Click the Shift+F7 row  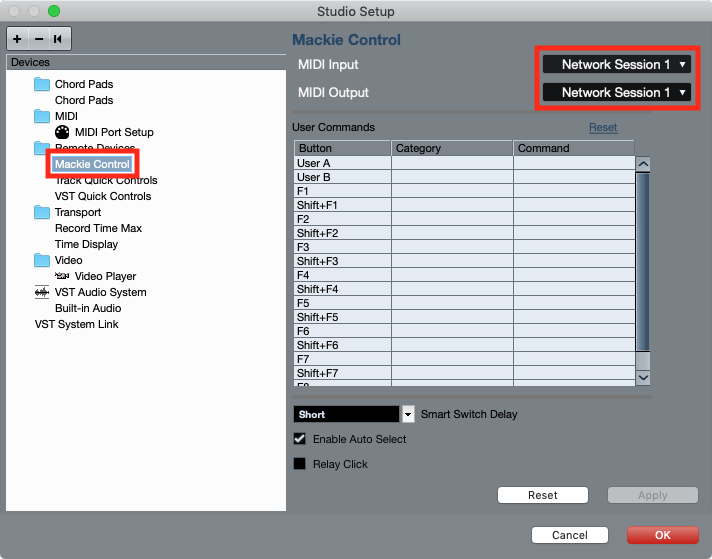point(465,373)
